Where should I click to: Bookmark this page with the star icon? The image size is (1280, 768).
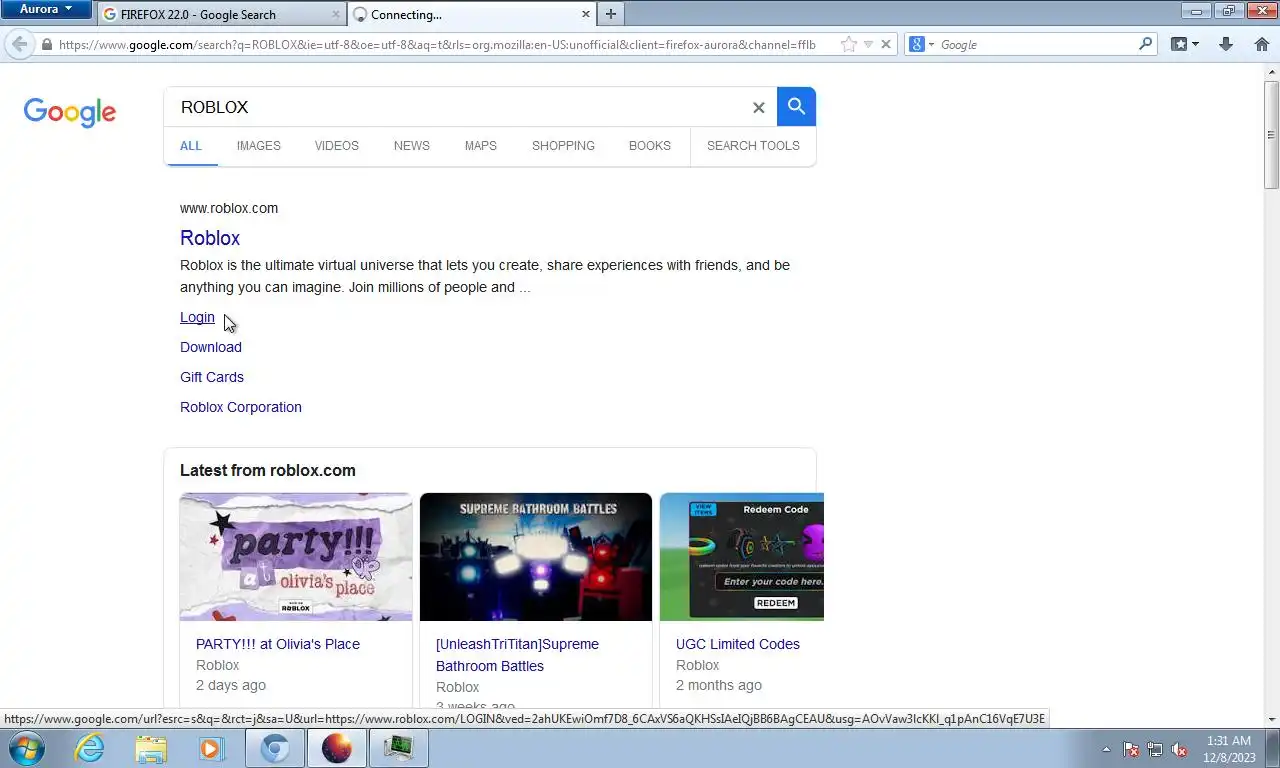[x=848, y=45]
